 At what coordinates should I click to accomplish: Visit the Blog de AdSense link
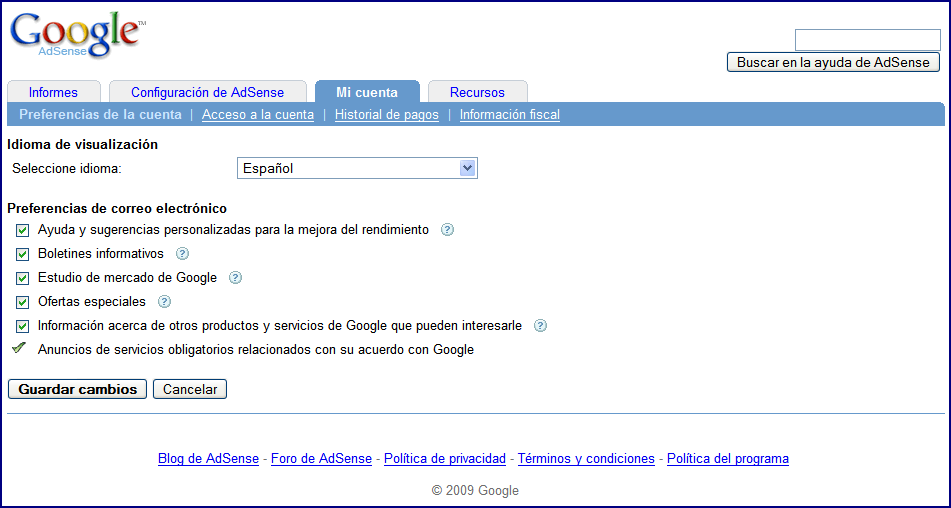pos(208,458)
